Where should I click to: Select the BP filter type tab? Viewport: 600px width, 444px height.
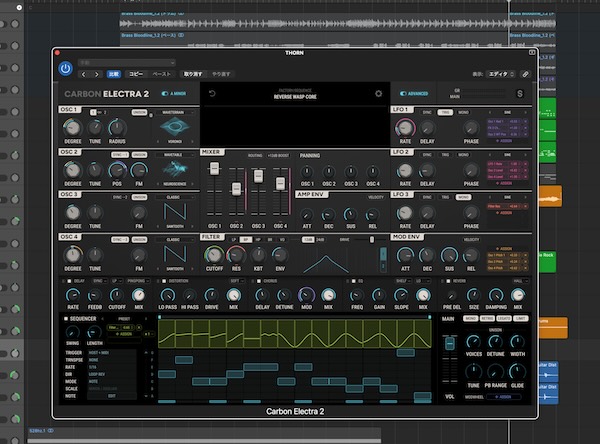[x=246, y=240]
